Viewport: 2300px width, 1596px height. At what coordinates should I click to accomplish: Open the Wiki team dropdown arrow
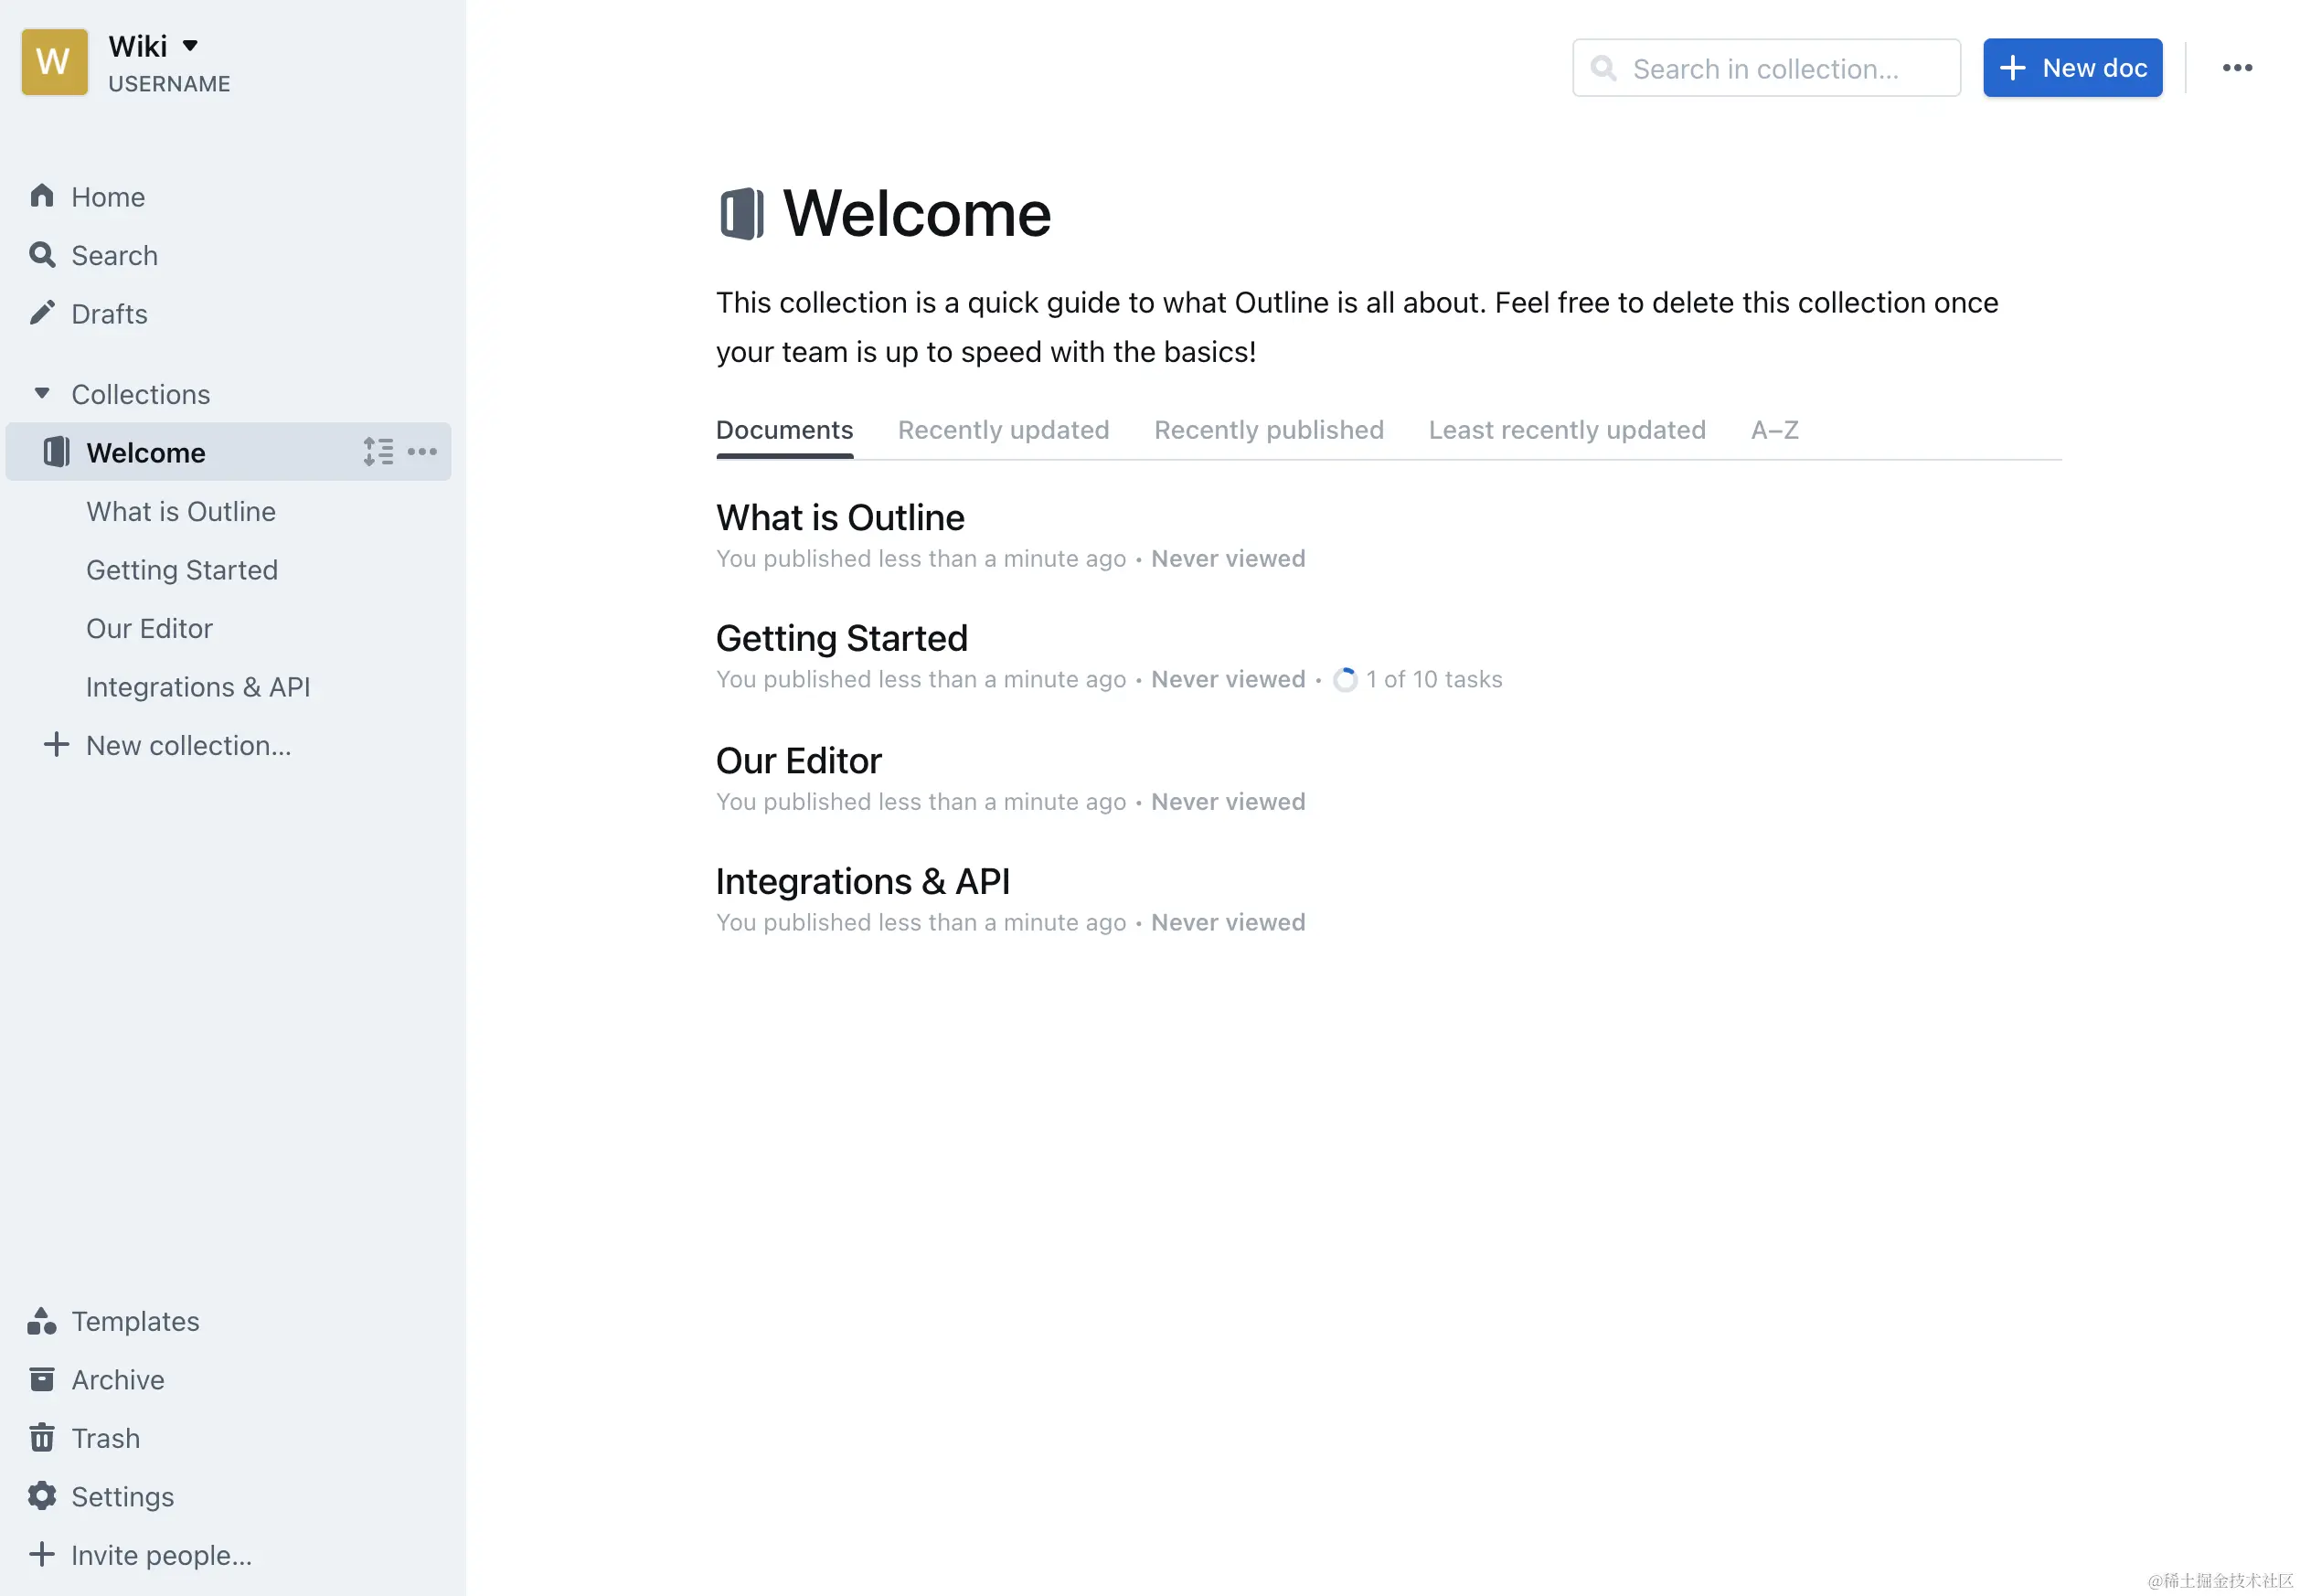[x=190, y=45]
